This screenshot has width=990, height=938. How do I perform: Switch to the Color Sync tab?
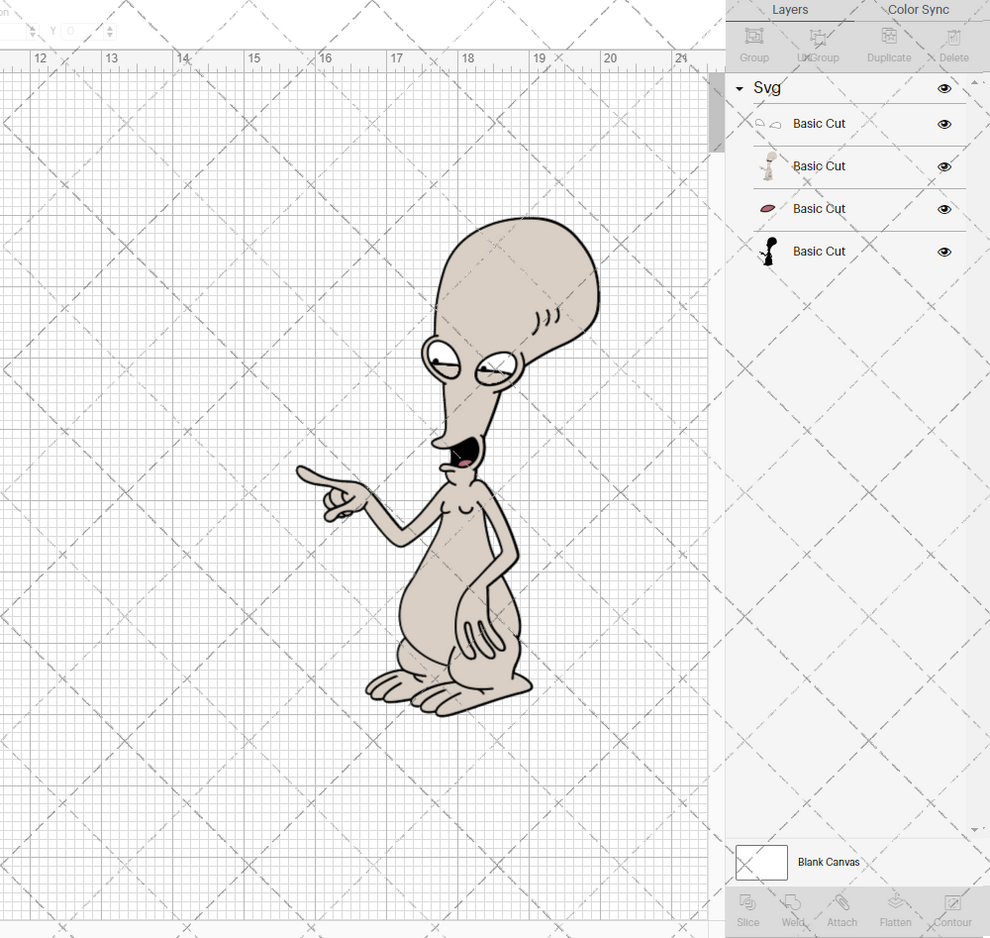point(917,10)
